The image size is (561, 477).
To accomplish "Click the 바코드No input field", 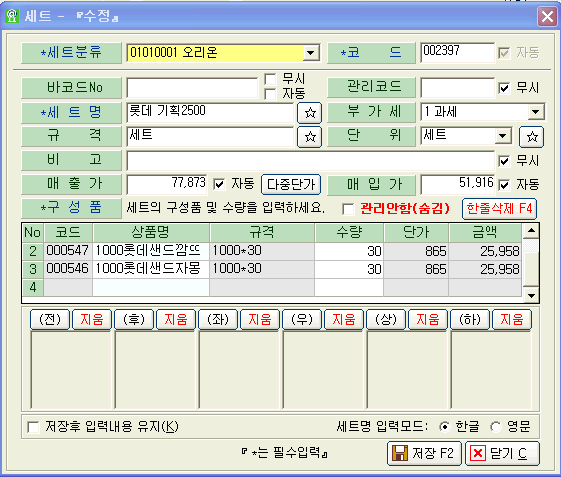I will pos(192,88).
